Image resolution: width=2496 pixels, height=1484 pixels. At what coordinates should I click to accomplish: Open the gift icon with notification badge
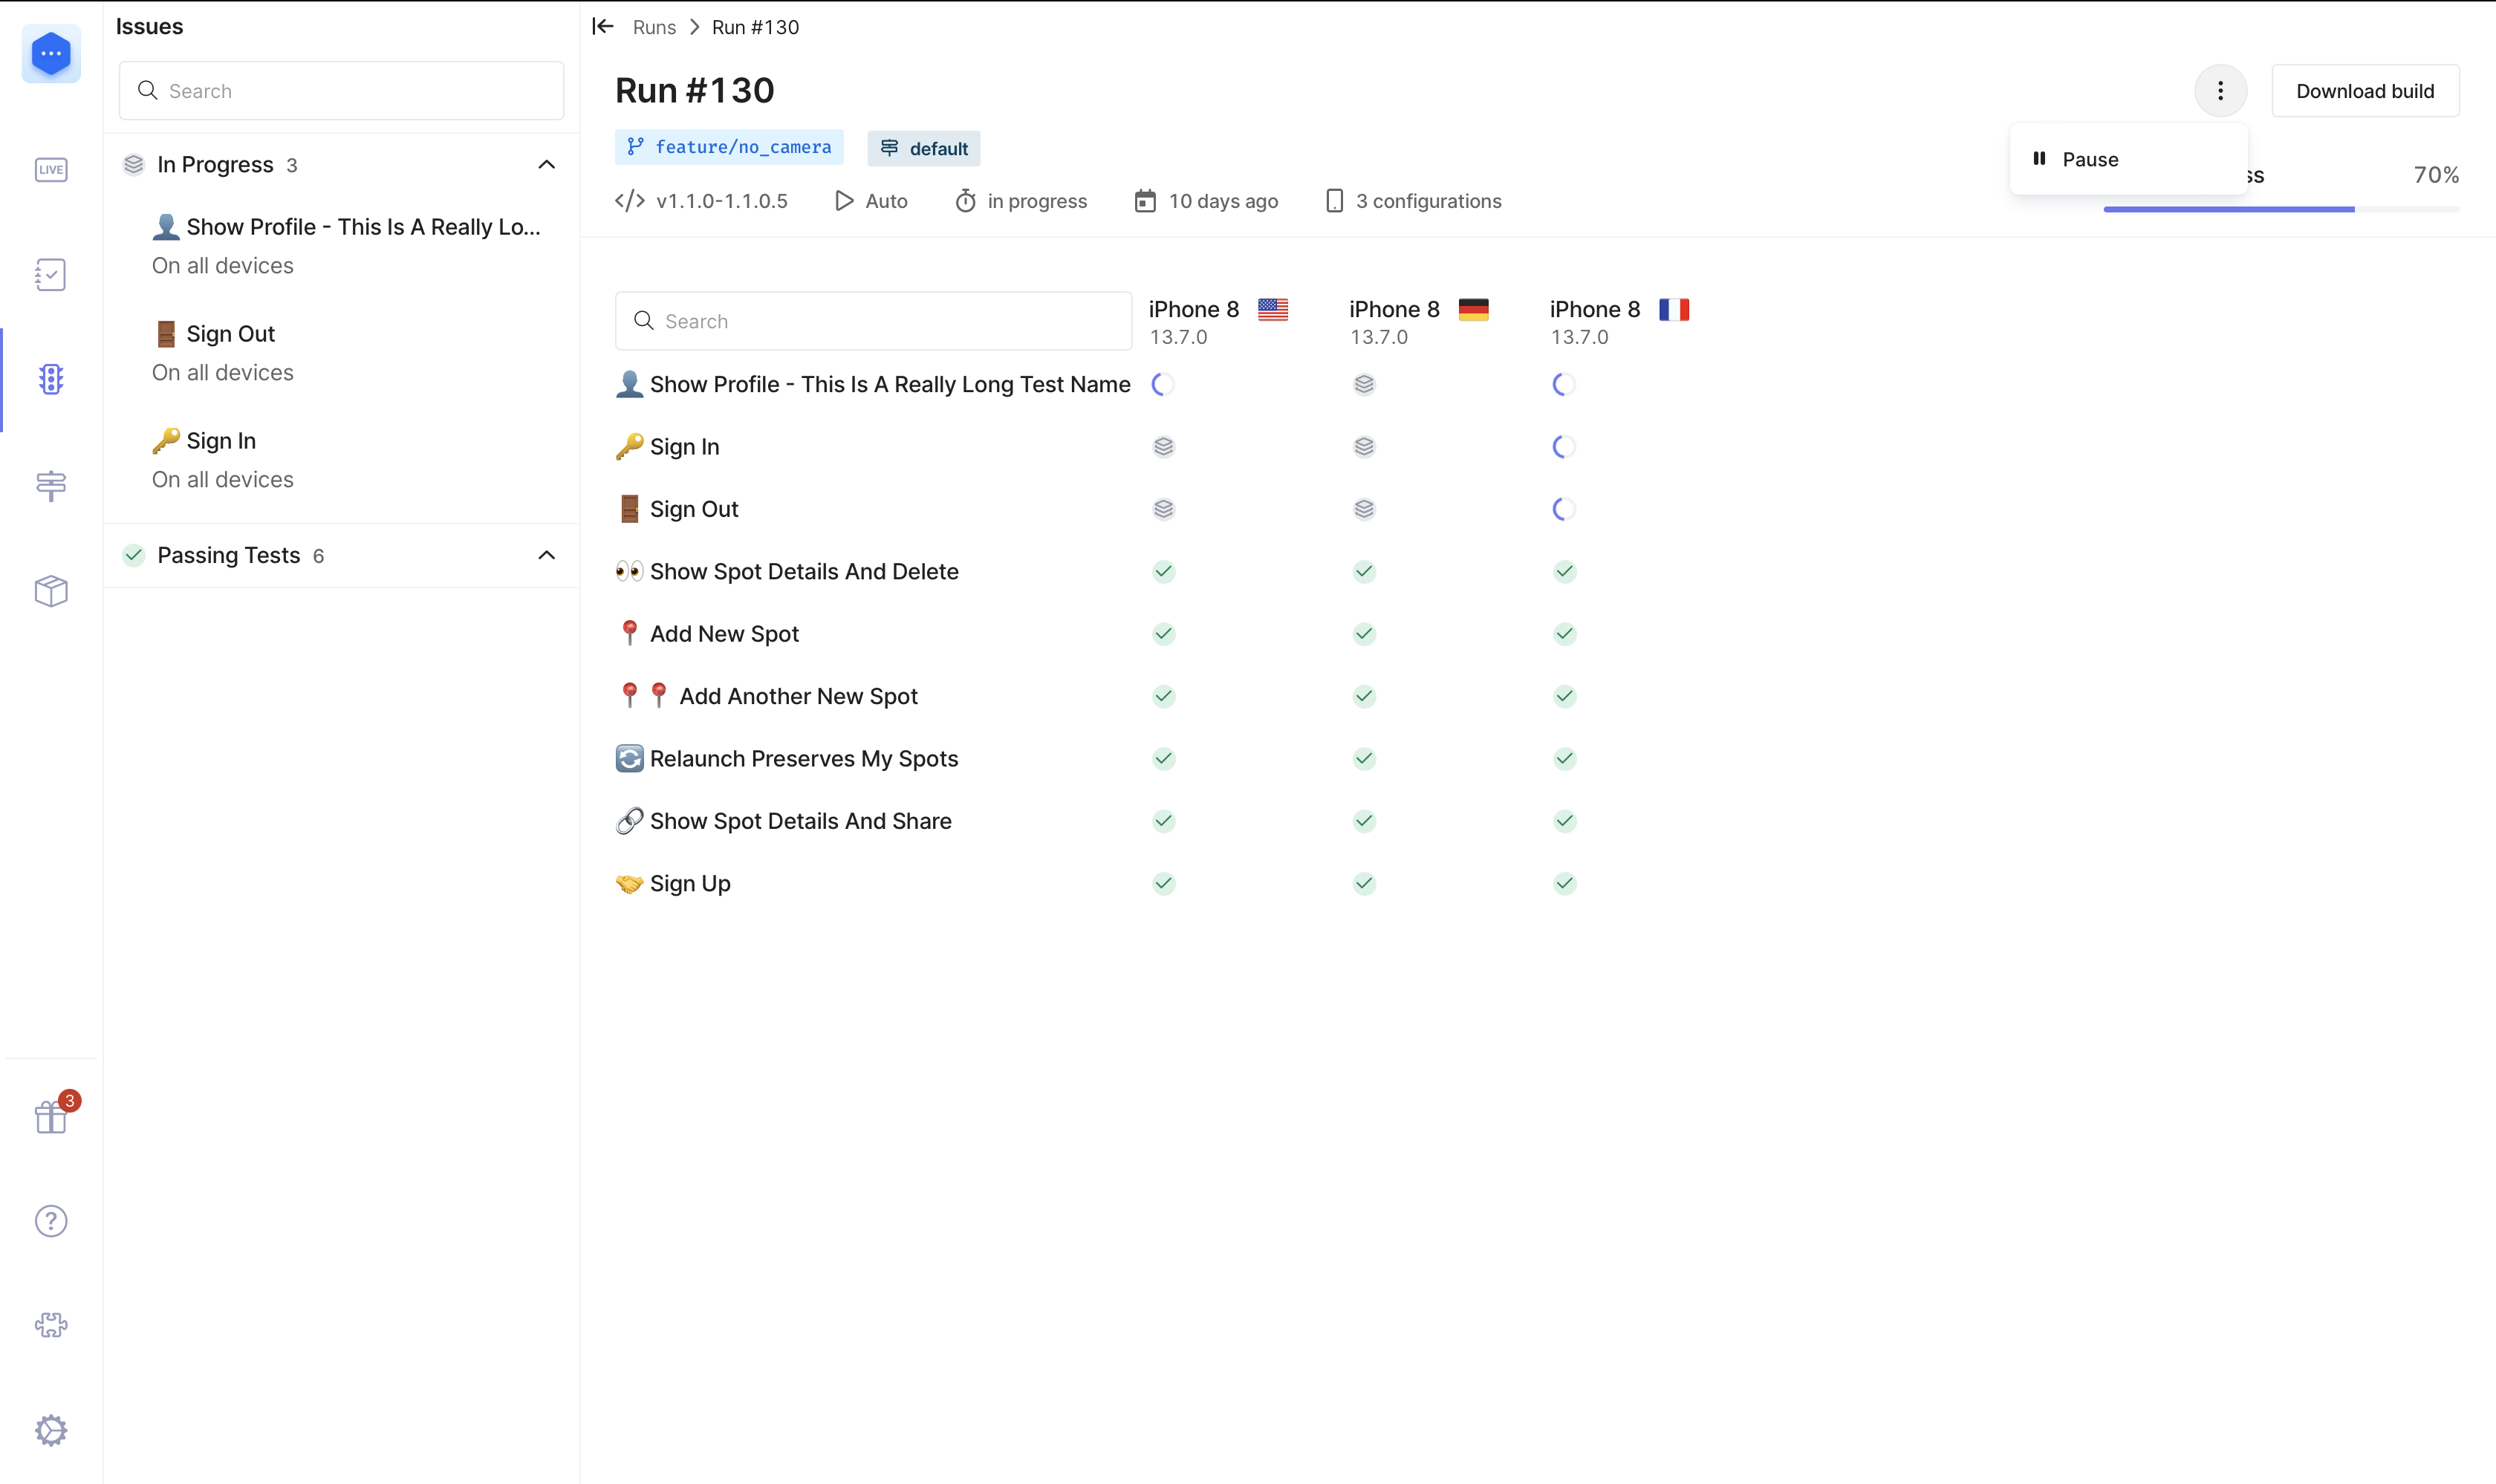click(x=51, y=1117)
